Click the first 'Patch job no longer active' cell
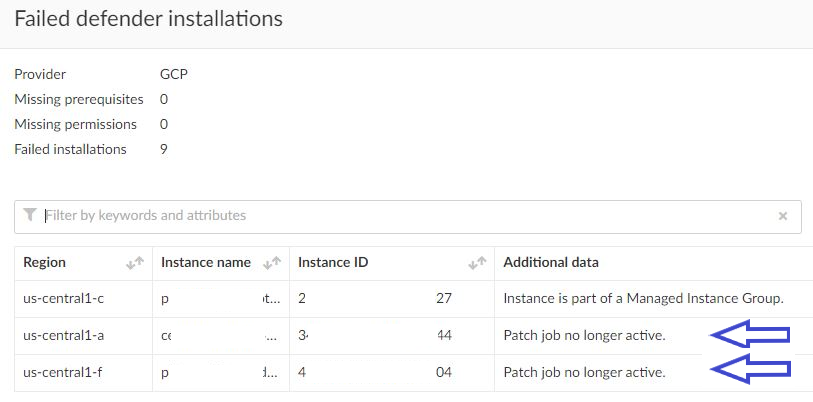813x402 pixels. click(584, 335)
